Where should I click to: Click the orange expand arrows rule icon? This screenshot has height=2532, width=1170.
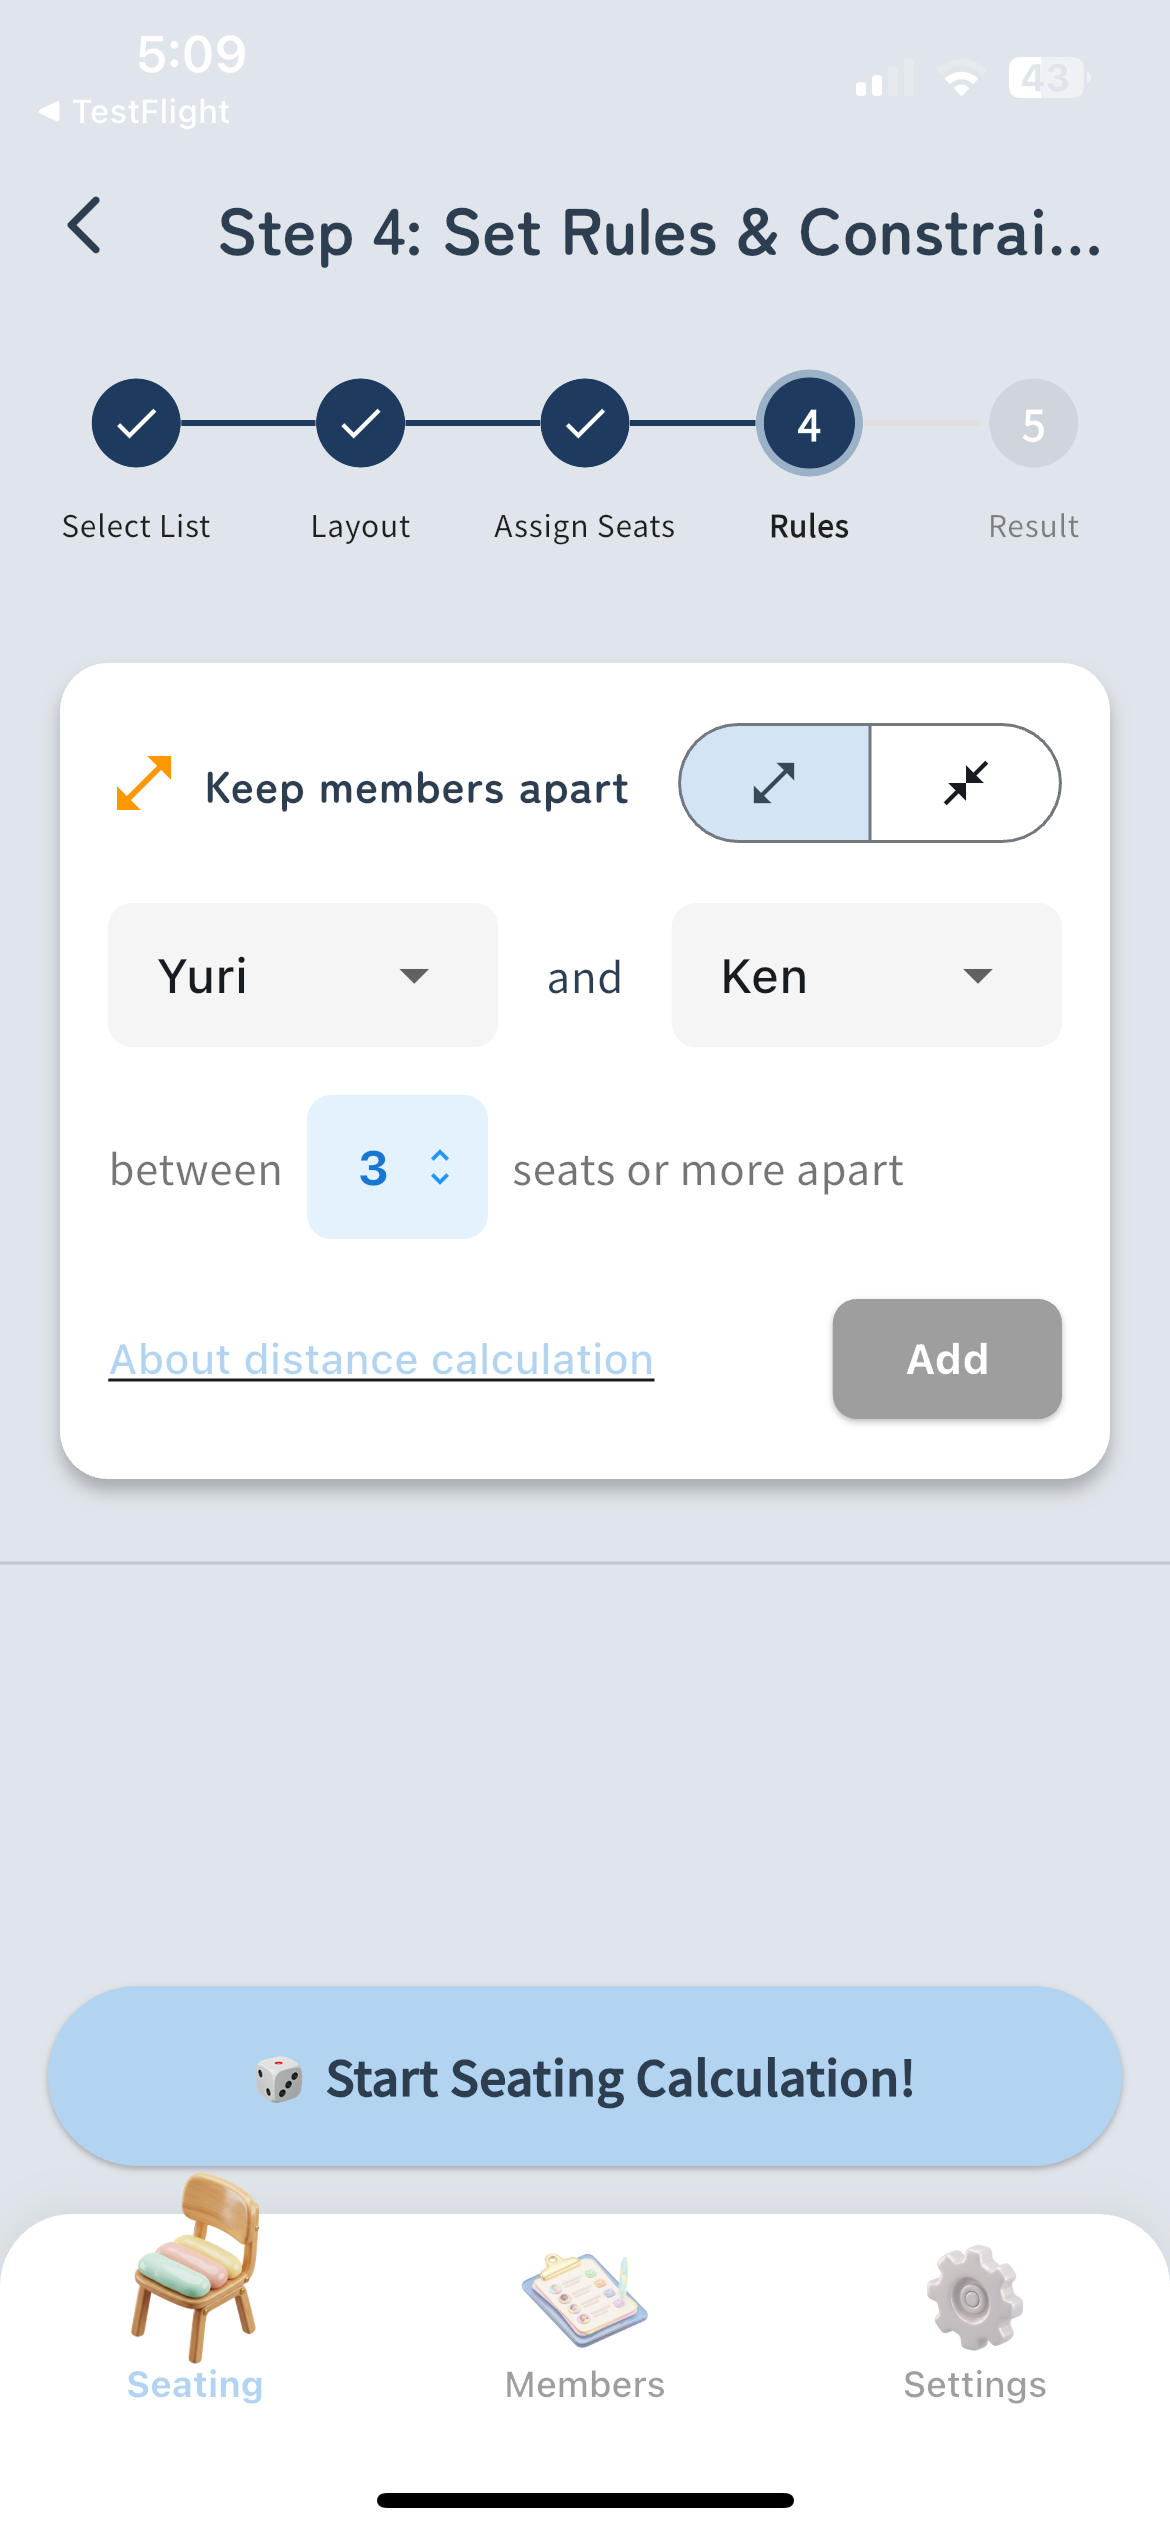click(142, 785)
